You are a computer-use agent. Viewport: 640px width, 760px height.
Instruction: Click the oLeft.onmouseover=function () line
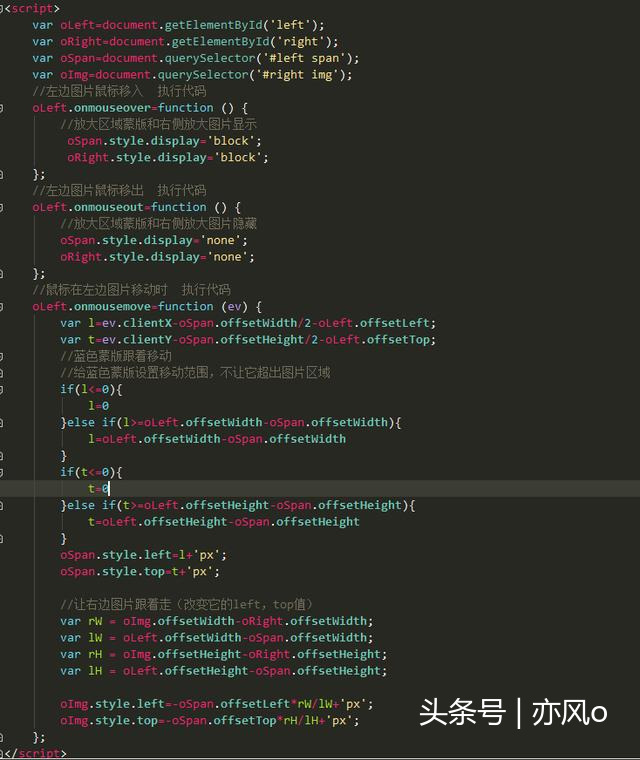point(140,108)
